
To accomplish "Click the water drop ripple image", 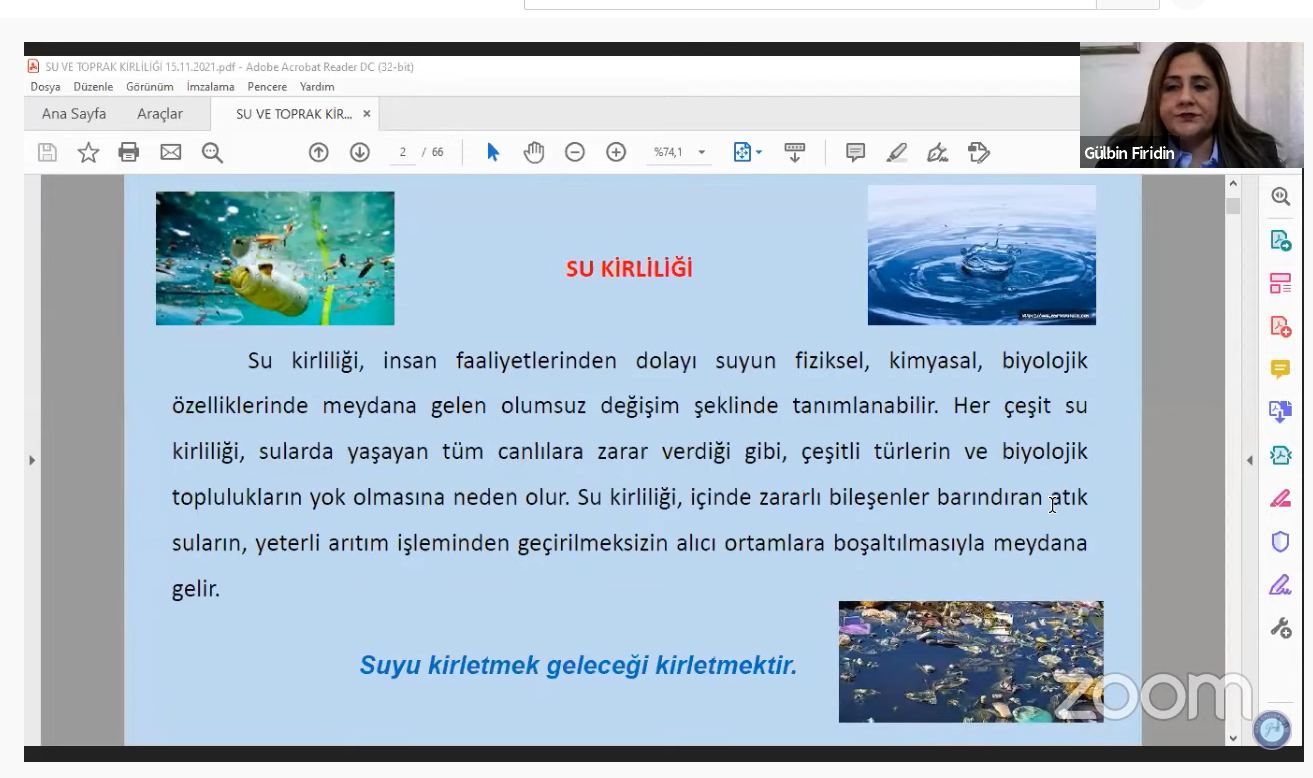I will 982,255.
